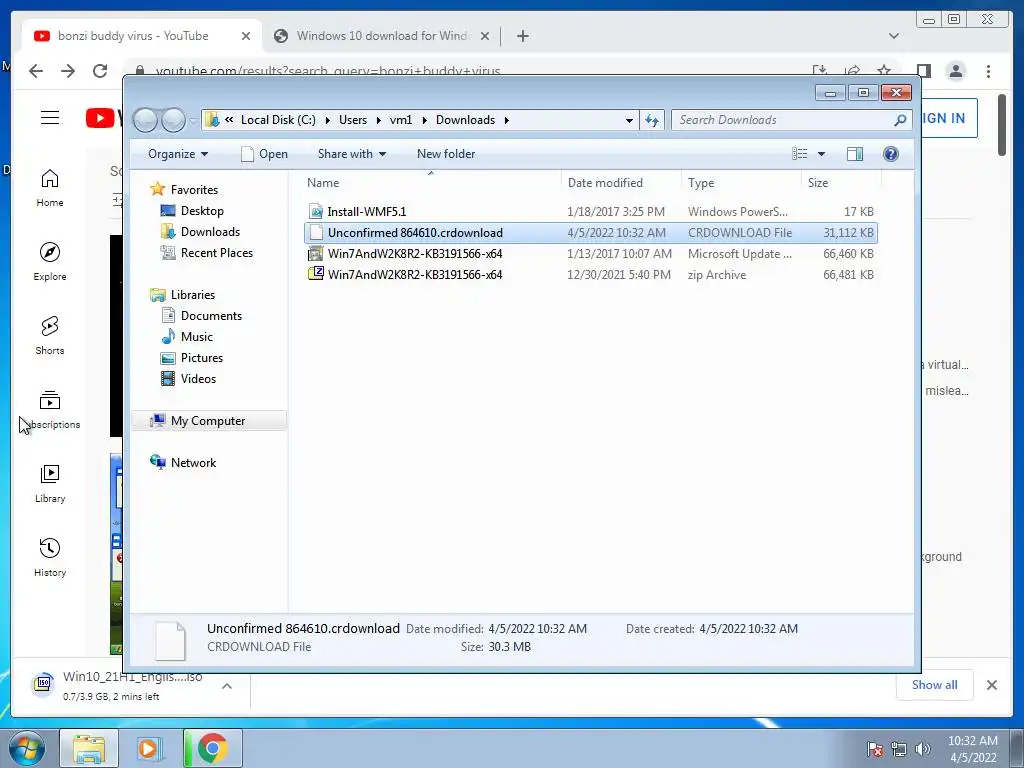
Task: Expand the address bar history dropdown
Action: pyautogui.click(x=629, y=120)
